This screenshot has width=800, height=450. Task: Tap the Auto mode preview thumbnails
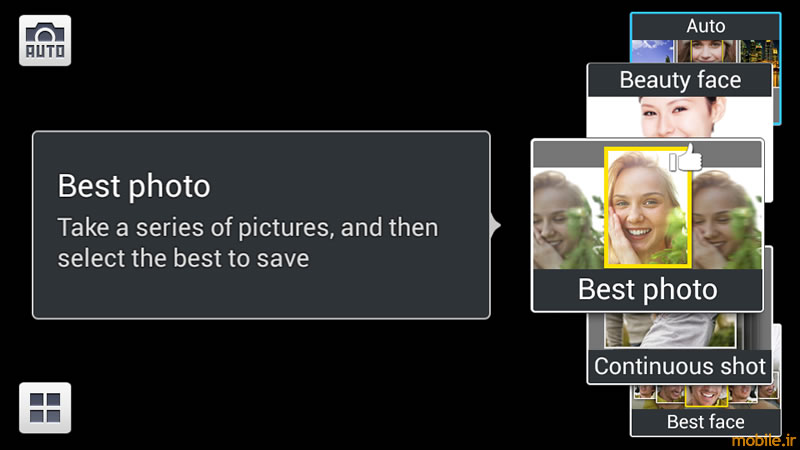pyautogui.click(x=706, y=51)
